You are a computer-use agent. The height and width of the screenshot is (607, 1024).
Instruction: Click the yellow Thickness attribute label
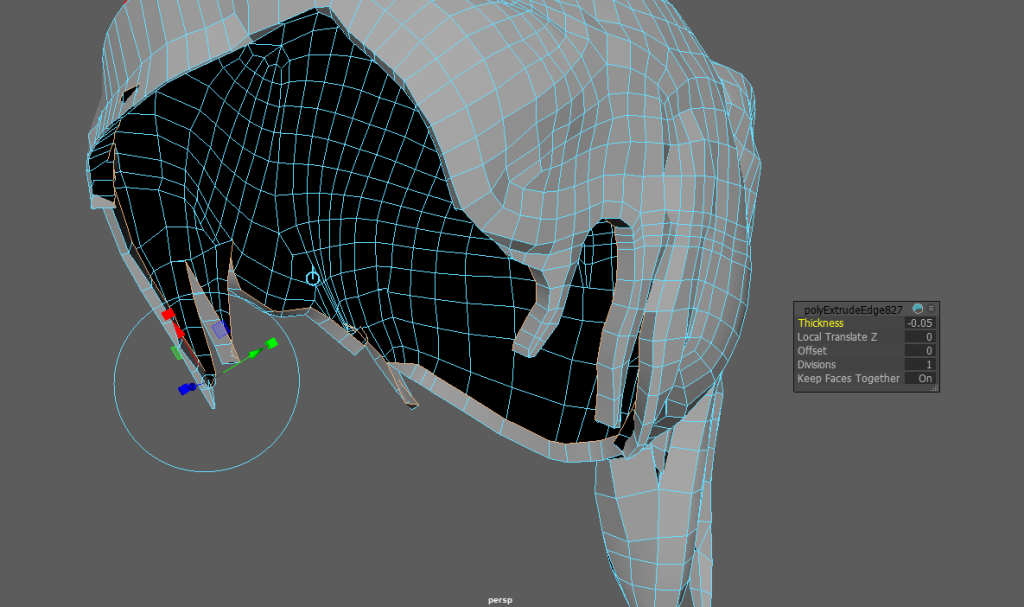[821, 323]
